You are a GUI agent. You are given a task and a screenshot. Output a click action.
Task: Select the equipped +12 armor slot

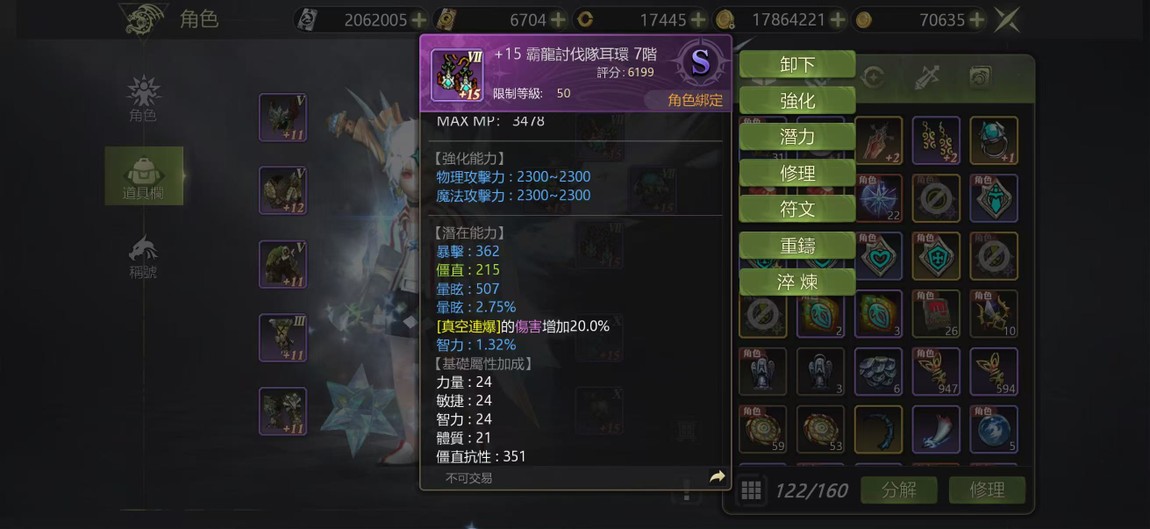click(x=283, y=191)
